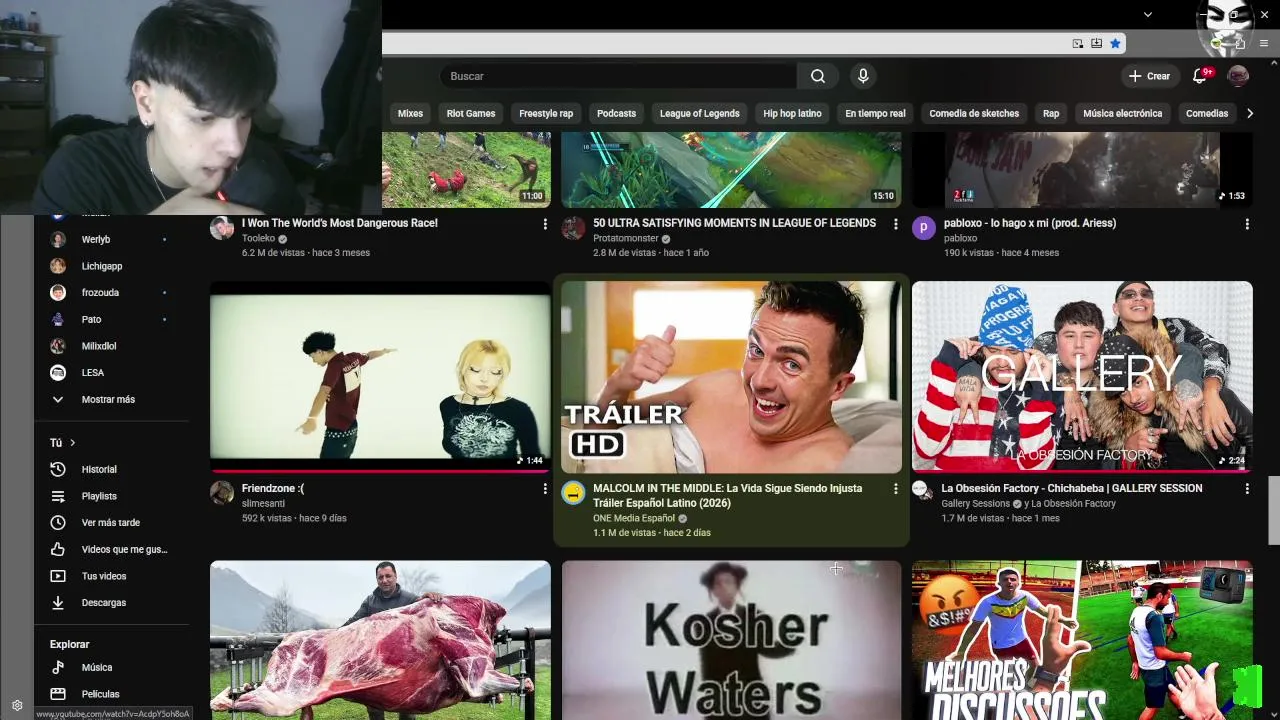Image resolution: width=1280 pixels, height=720 pixels.
Task: Expand the Tú section chevron
Action: click(x=72, y=442)
